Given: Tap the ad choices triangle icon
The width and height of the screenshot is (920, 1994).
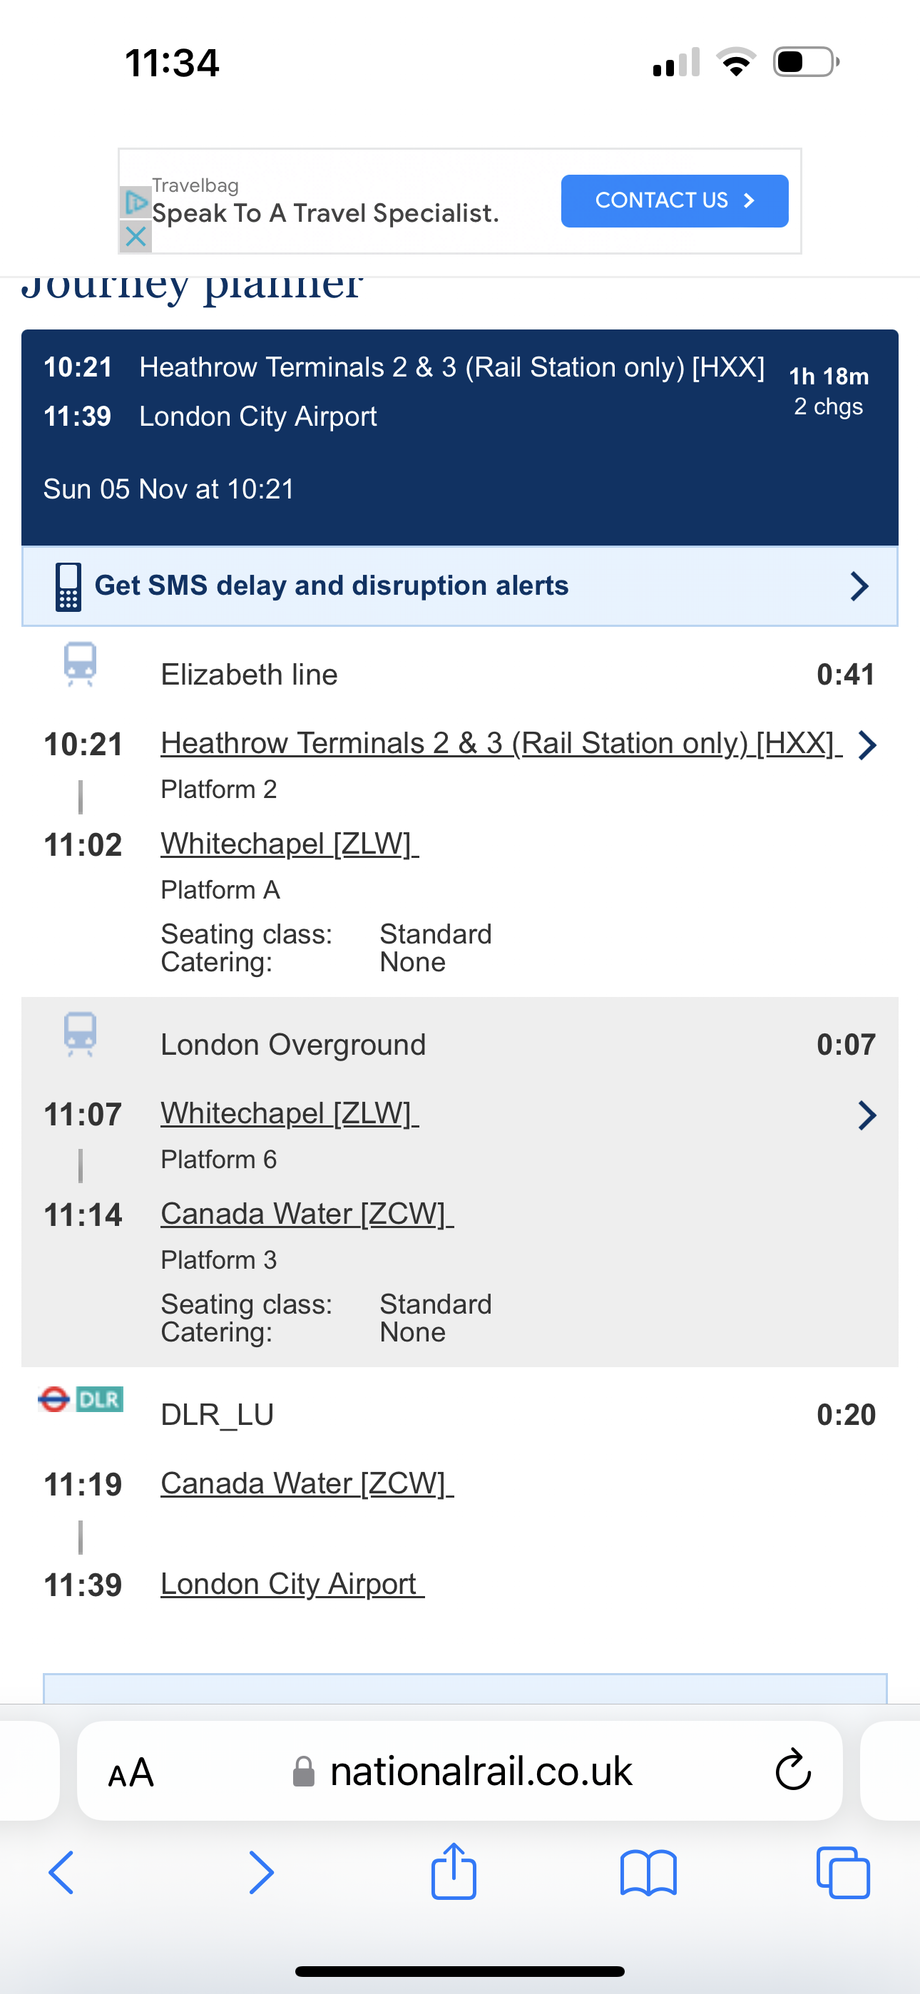Looking at the screenshot, I should click(135, 202).
